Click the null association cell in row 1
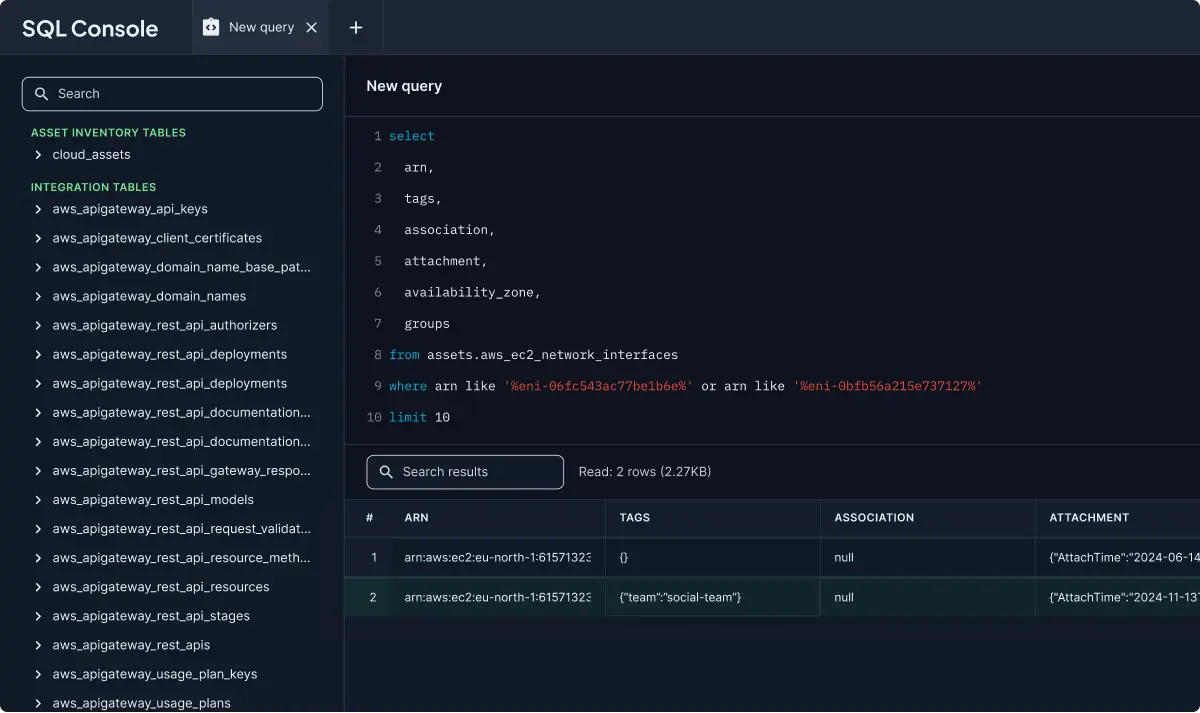Image resolution: width=1200 pixels, height=713 pixels. [x=928, y=557]
